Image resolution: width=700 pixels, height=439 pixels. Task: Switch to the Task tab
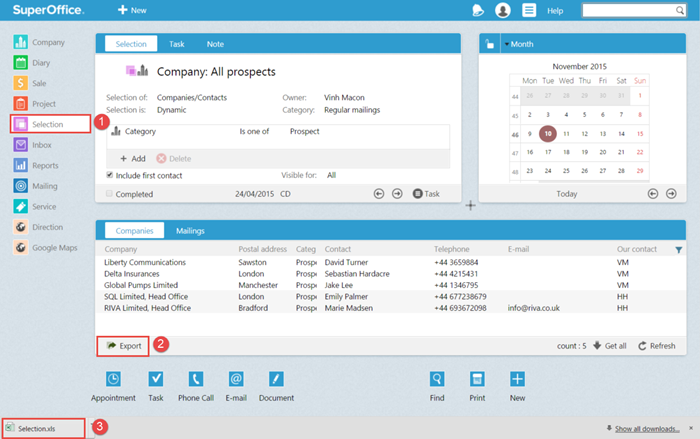tap(177, 44)
